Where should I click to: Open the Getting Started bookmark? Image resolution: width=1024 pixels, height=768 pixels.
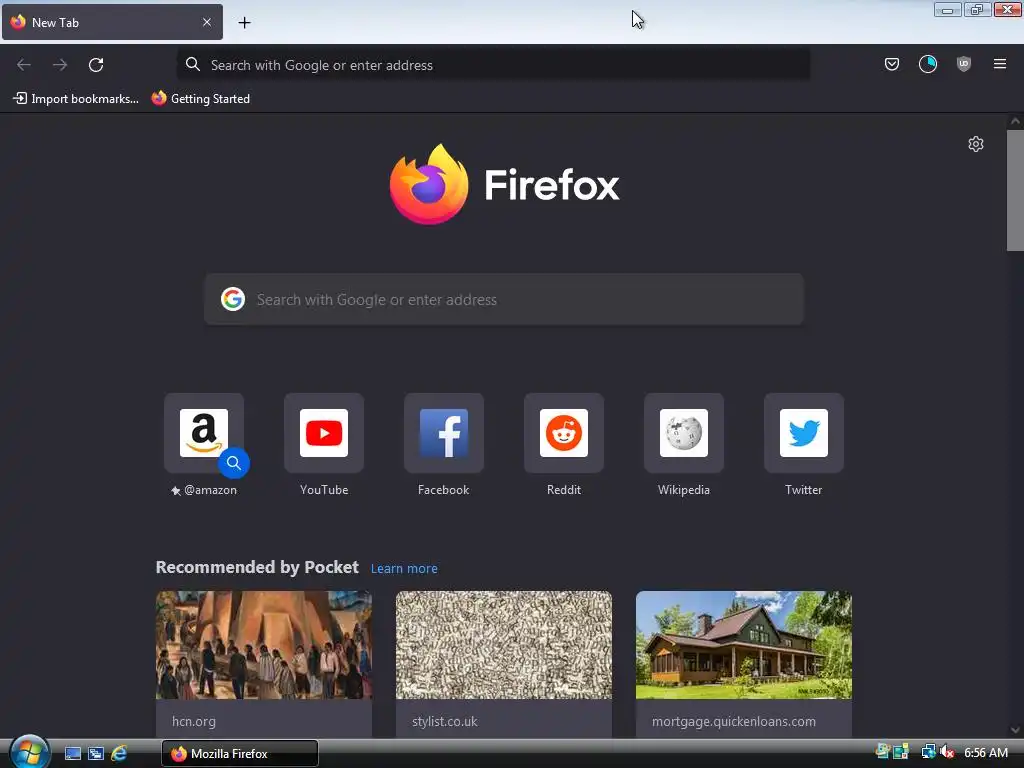tap(200, 99)
